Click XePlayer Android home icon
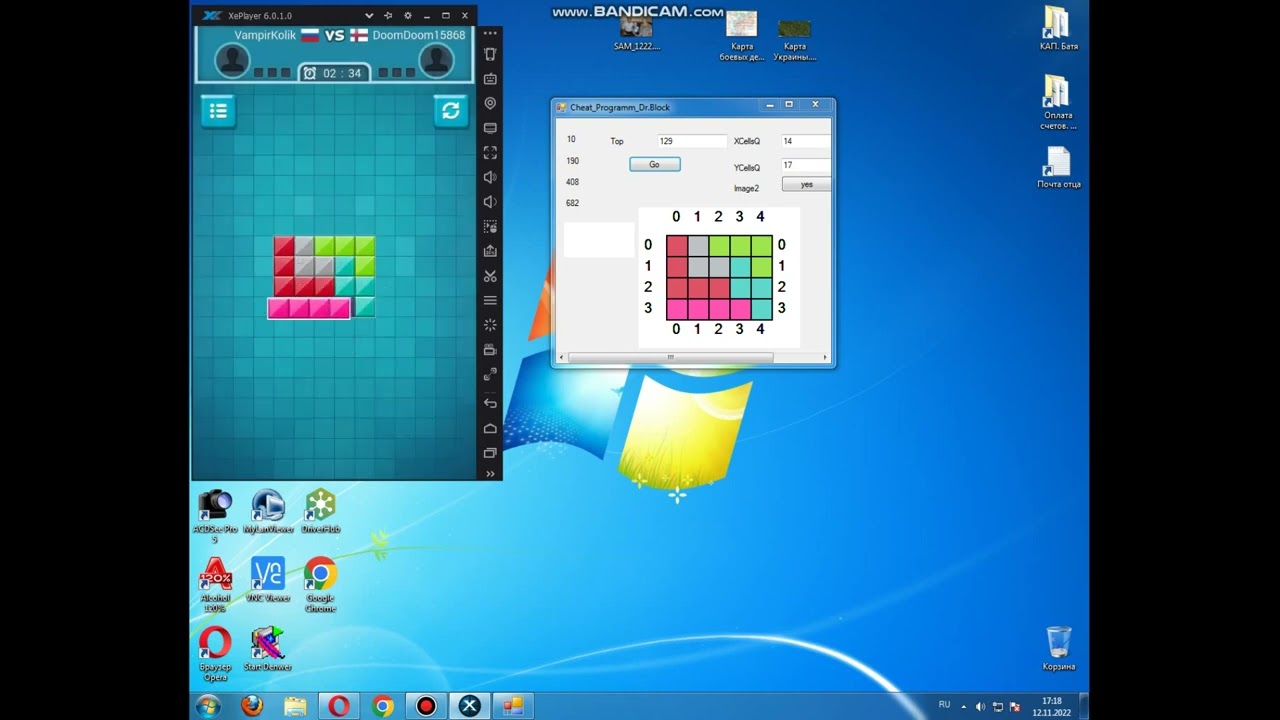 [x=490, y=428]
